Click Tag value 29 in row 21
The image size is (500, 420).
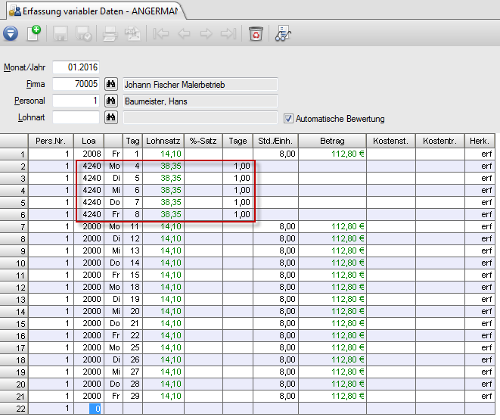(x=132, y=396)
